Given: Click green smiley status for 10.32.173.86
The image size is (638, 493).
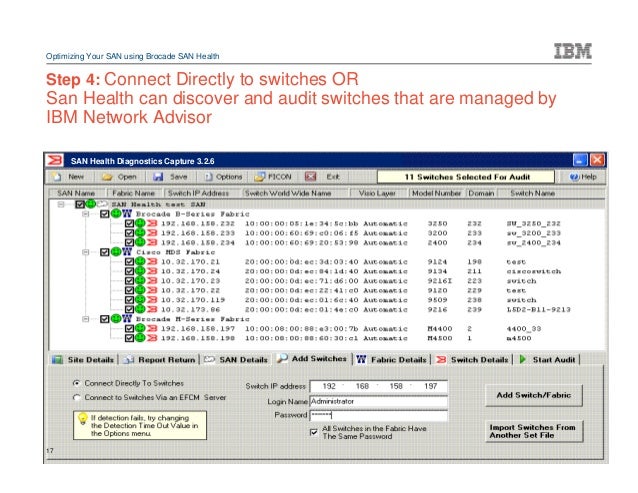Looking at the screenshot, I should pyautogui.click(x=140, y=309).
